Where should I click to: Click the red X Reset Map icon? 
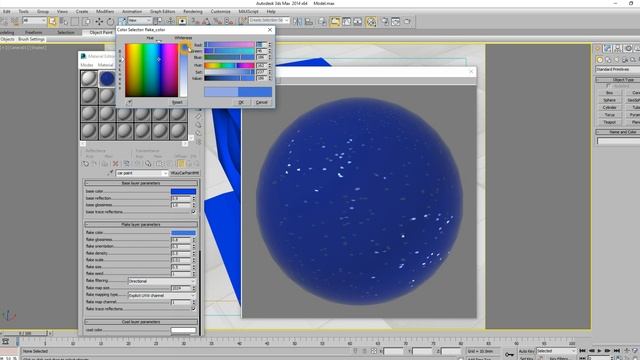116,164
